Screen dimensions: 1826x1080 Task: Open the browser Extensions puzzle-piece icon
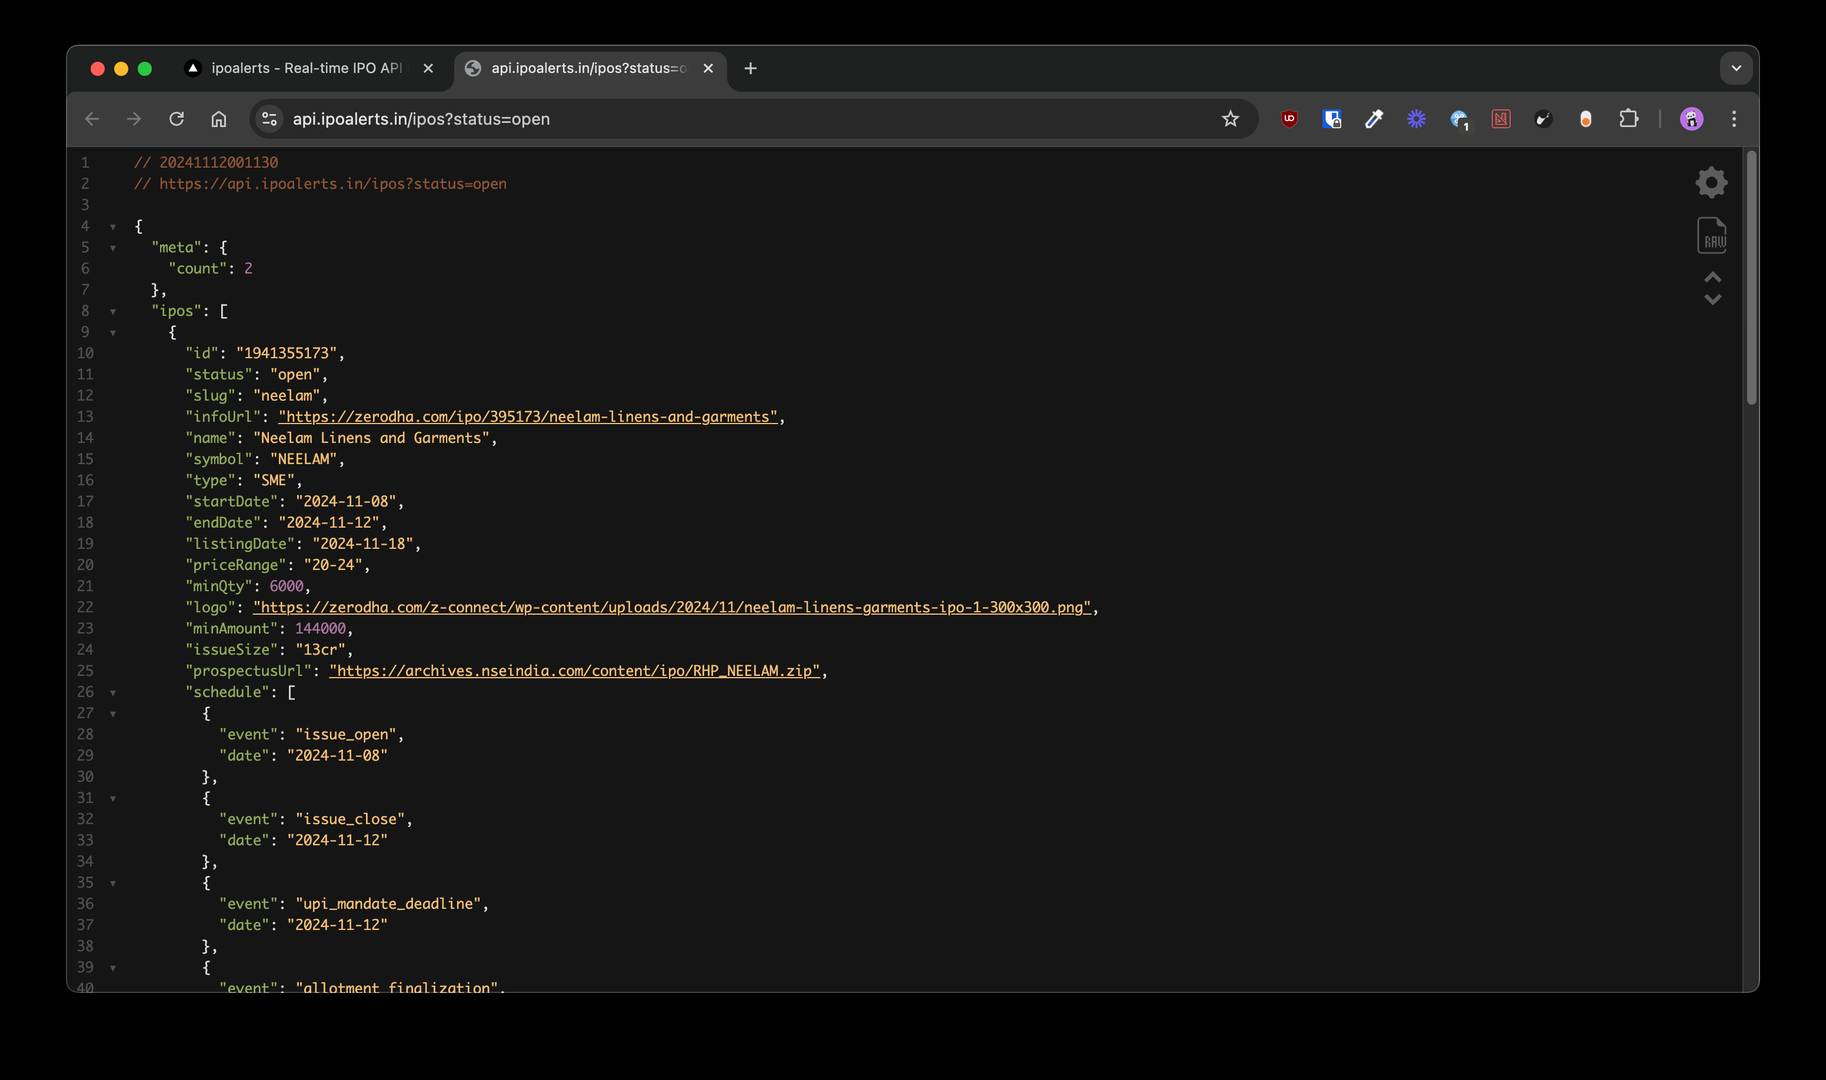pyautogui.click(x=1629, y=118)
